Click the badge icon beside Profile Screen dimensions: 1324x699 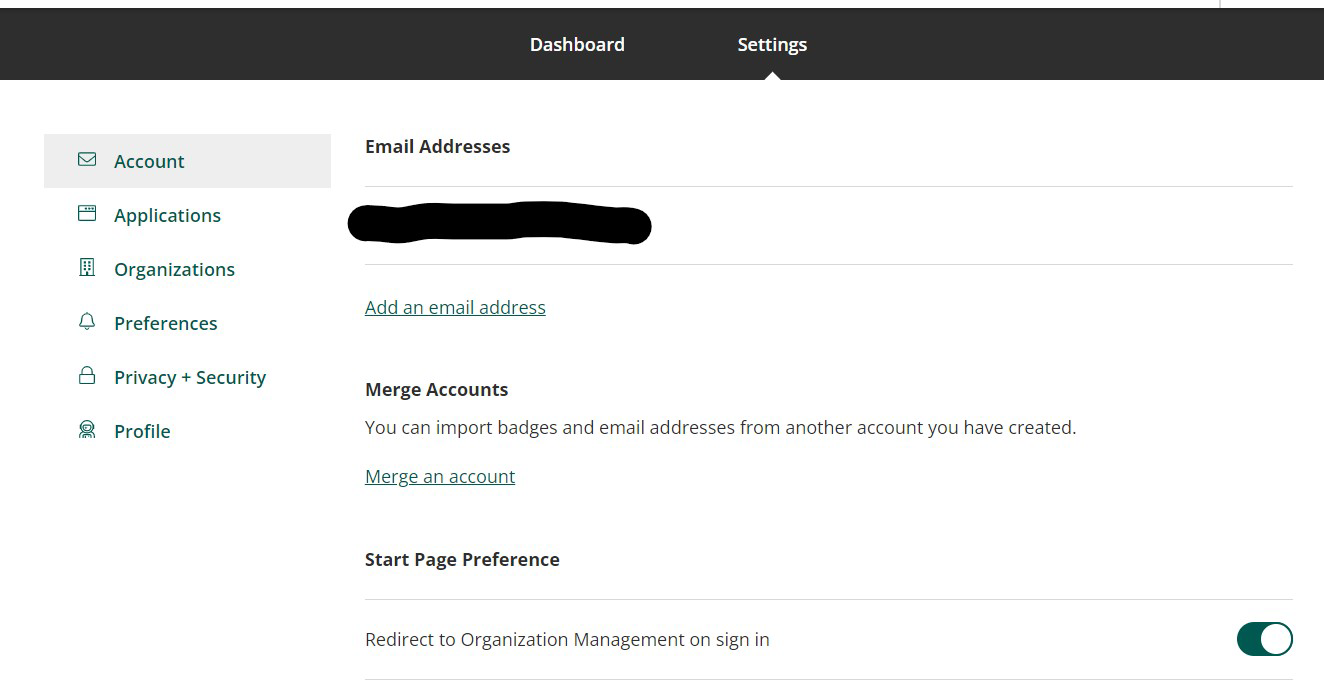pyautogui.click(x=87, y=430)
